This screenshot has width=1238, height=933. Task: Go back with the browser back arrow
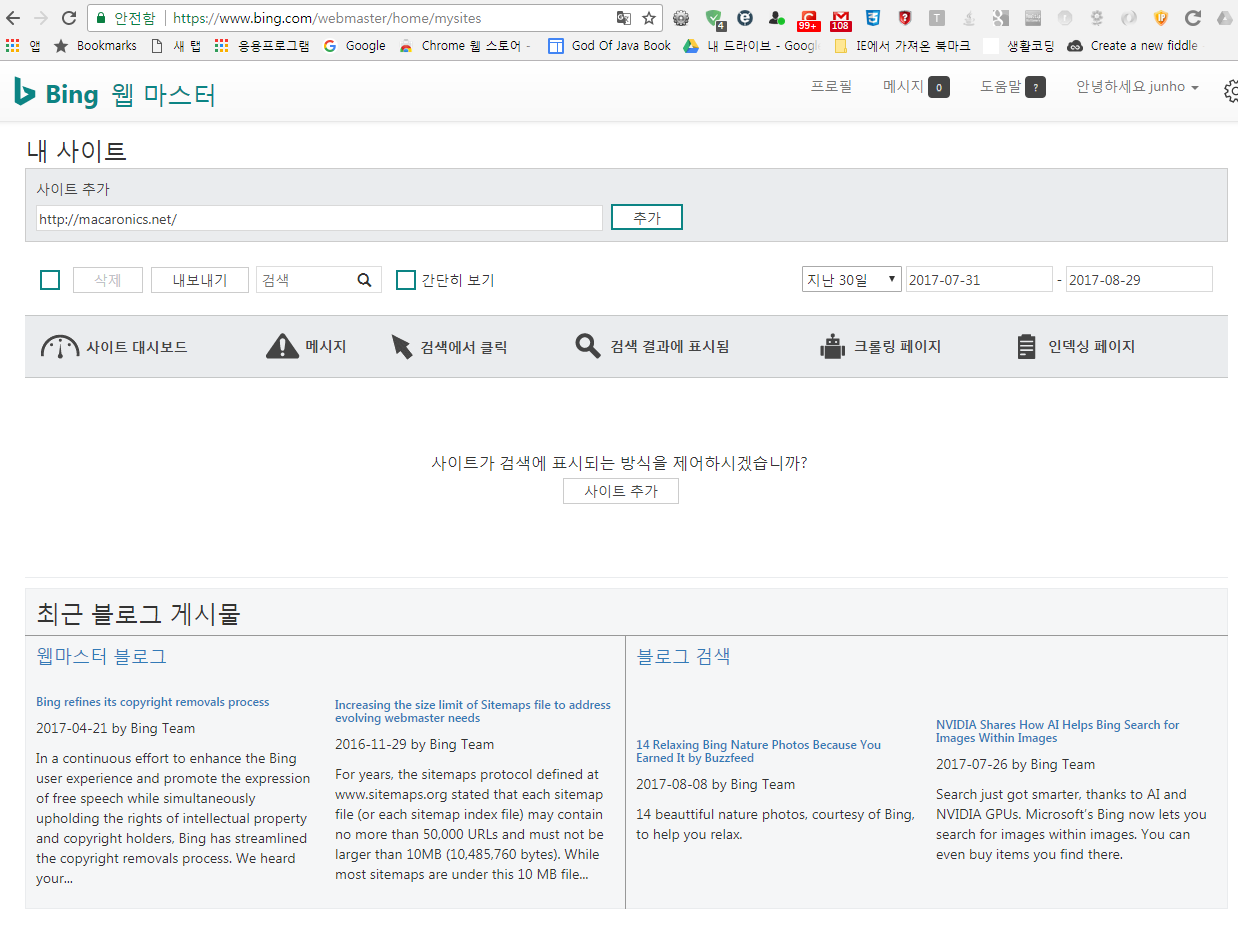pyautogui.click(x=13, y=17)
